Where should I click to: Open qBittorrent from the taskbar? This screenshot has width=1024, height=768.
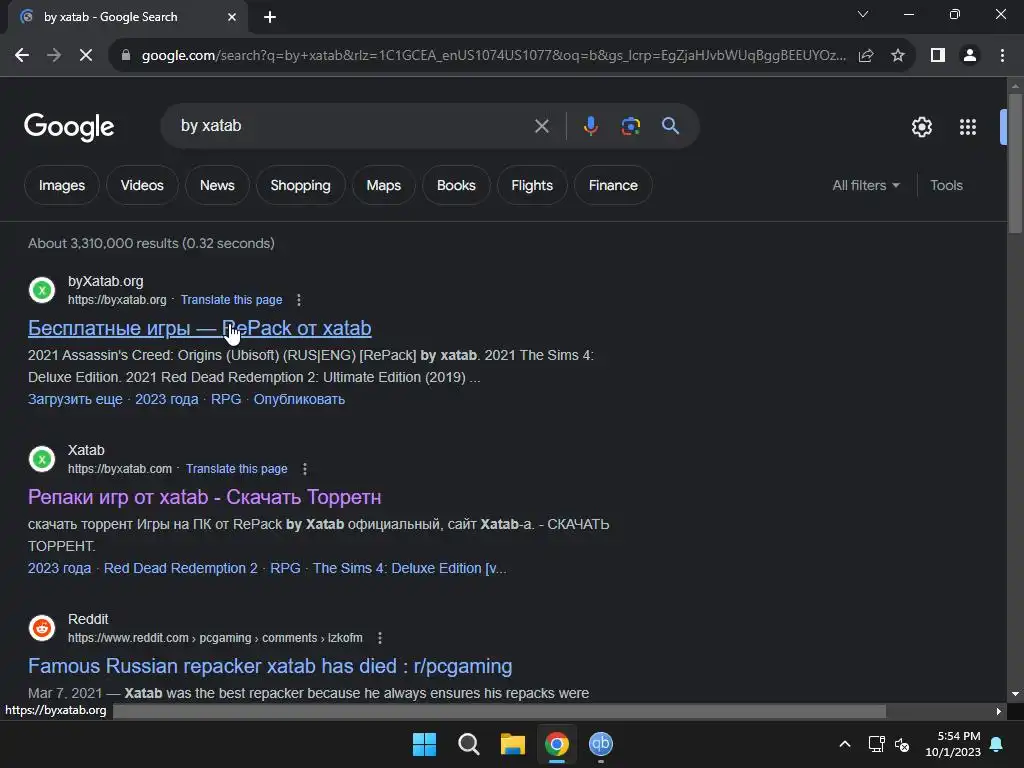coord(600,744)
